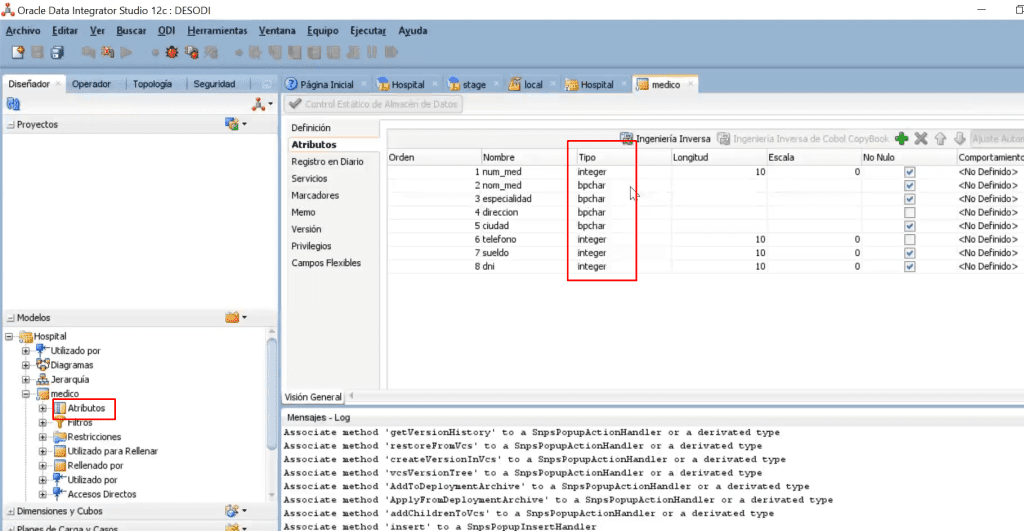Viewport: 1024px width, 531px height.
Task: Expand the Dimensiones y Cubos section
Action: click(10, 511)
